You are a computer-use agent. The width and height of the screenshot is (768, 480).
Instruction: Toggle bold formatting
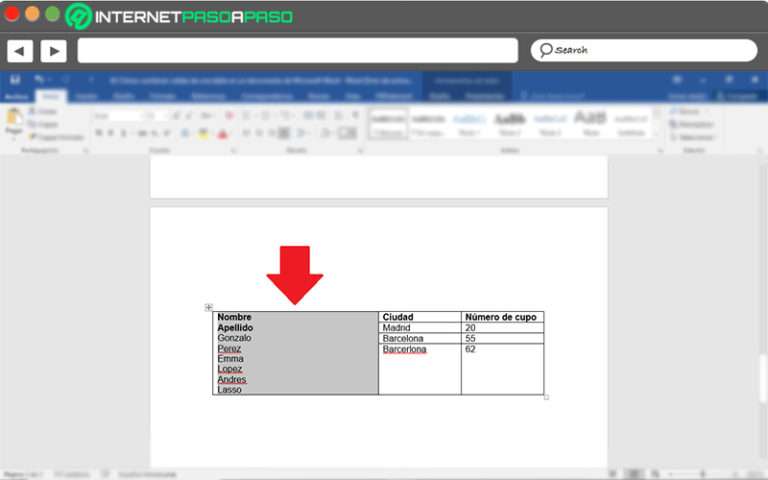coord(99,133)
